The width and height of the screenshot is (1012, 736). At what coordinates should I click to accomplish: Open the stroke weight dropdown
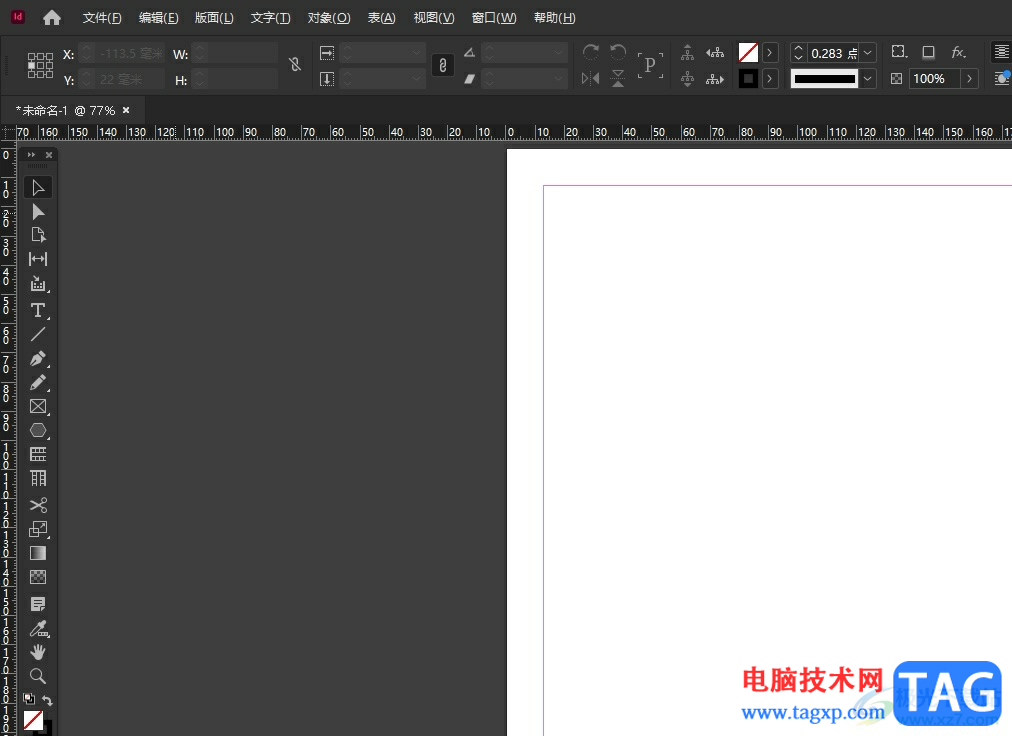click(x=868, y=53)
